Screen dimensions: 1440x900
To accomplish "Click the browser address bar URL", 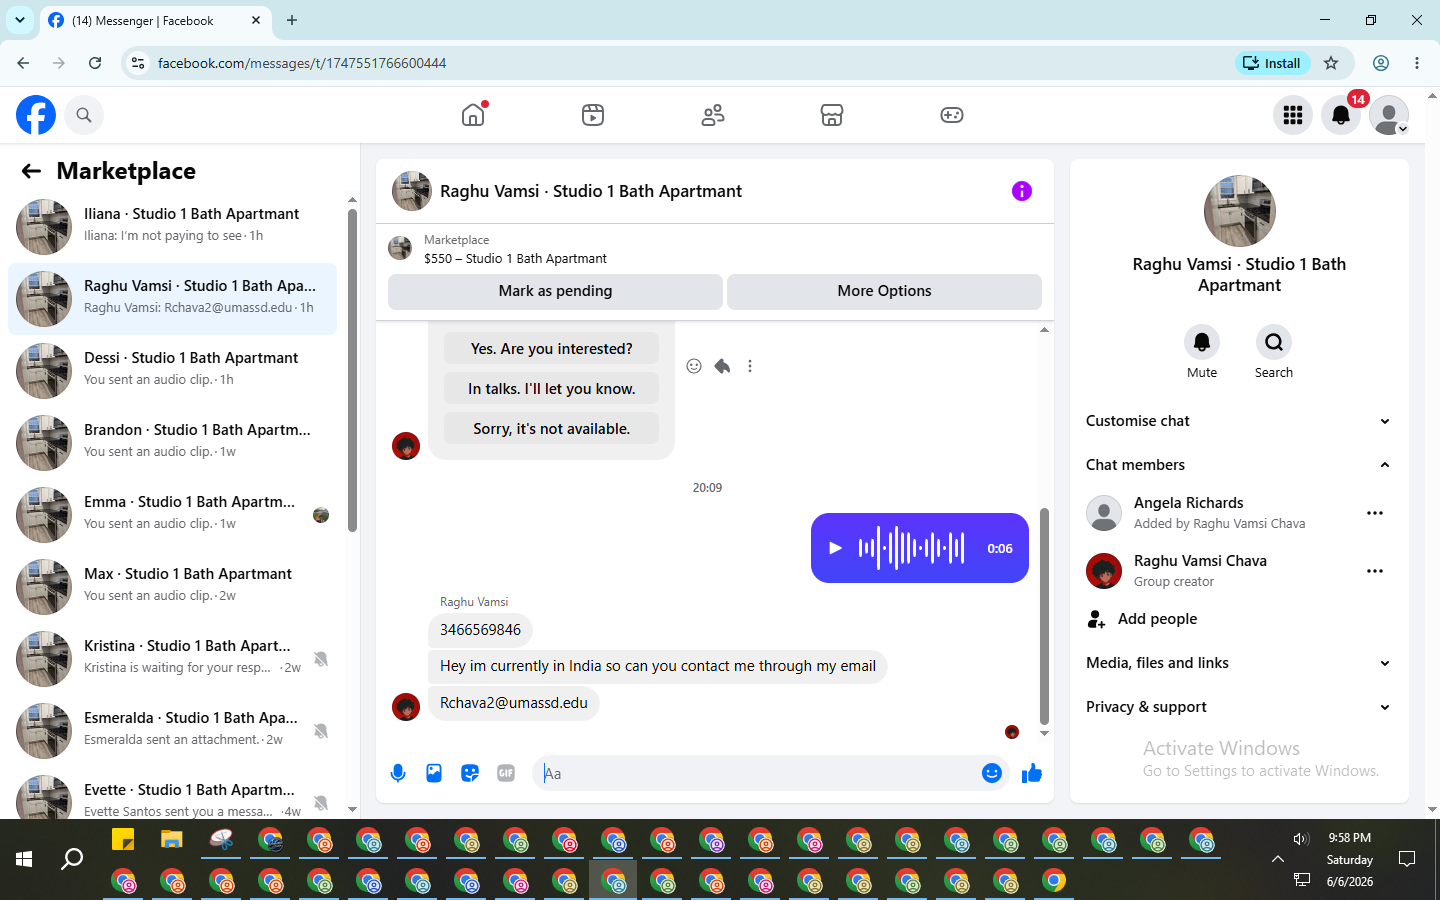I will tap(302, 63).
